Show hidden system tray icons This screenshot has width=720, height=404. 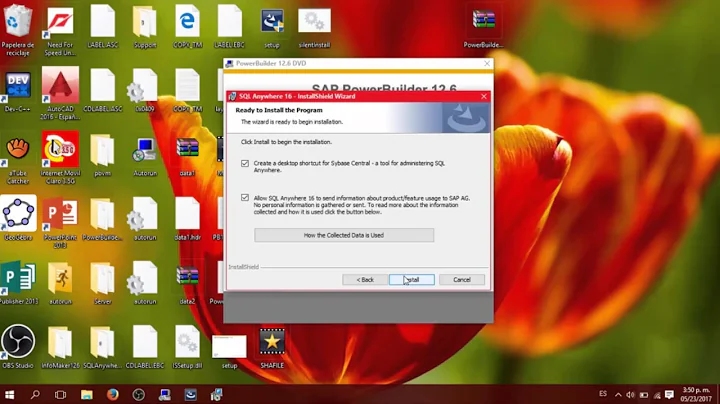(618, 395)
